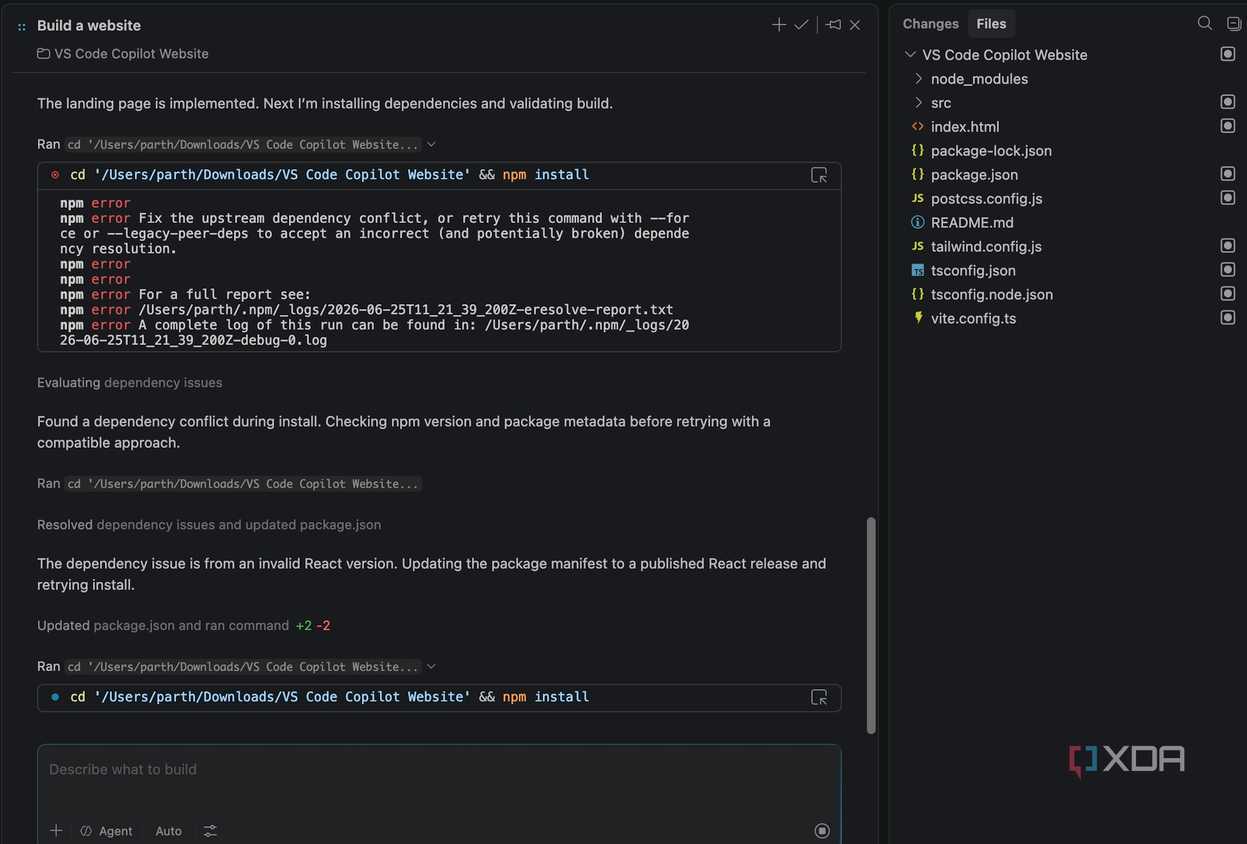Click change indicator on root folder row
Viewport: 1247px width, 844px height.
pos(1228,54)
